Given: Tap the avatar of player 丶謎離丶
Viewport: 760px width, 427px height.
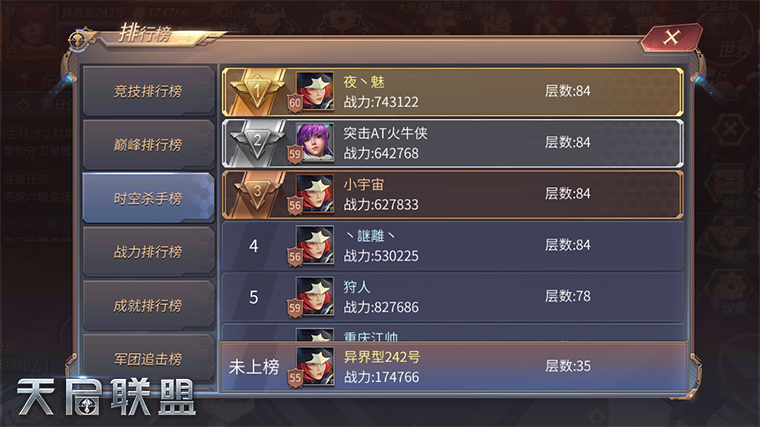Looking at the screenshot, I should pos(315,245).
